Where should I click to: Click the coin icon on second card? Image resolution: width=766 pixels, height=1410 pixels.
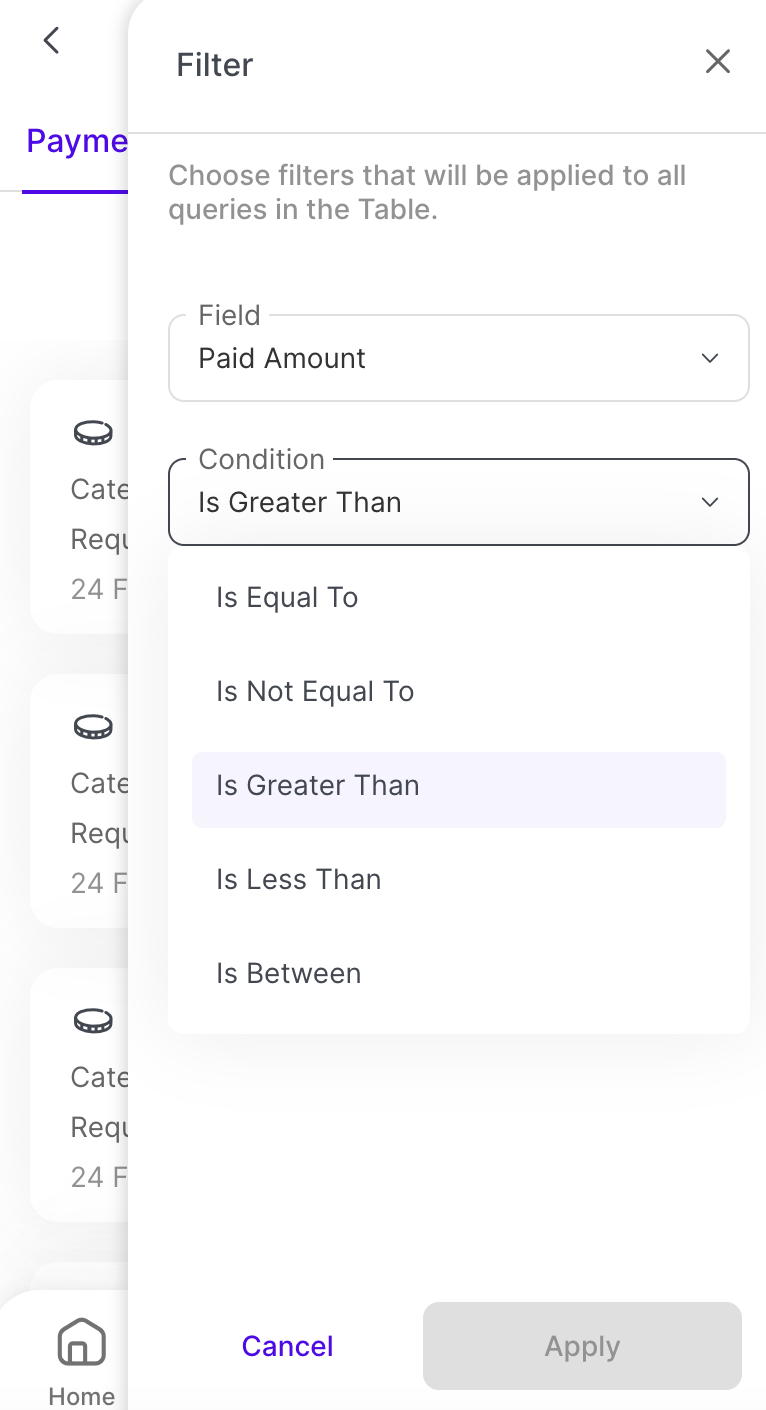(x=93, y=727)
